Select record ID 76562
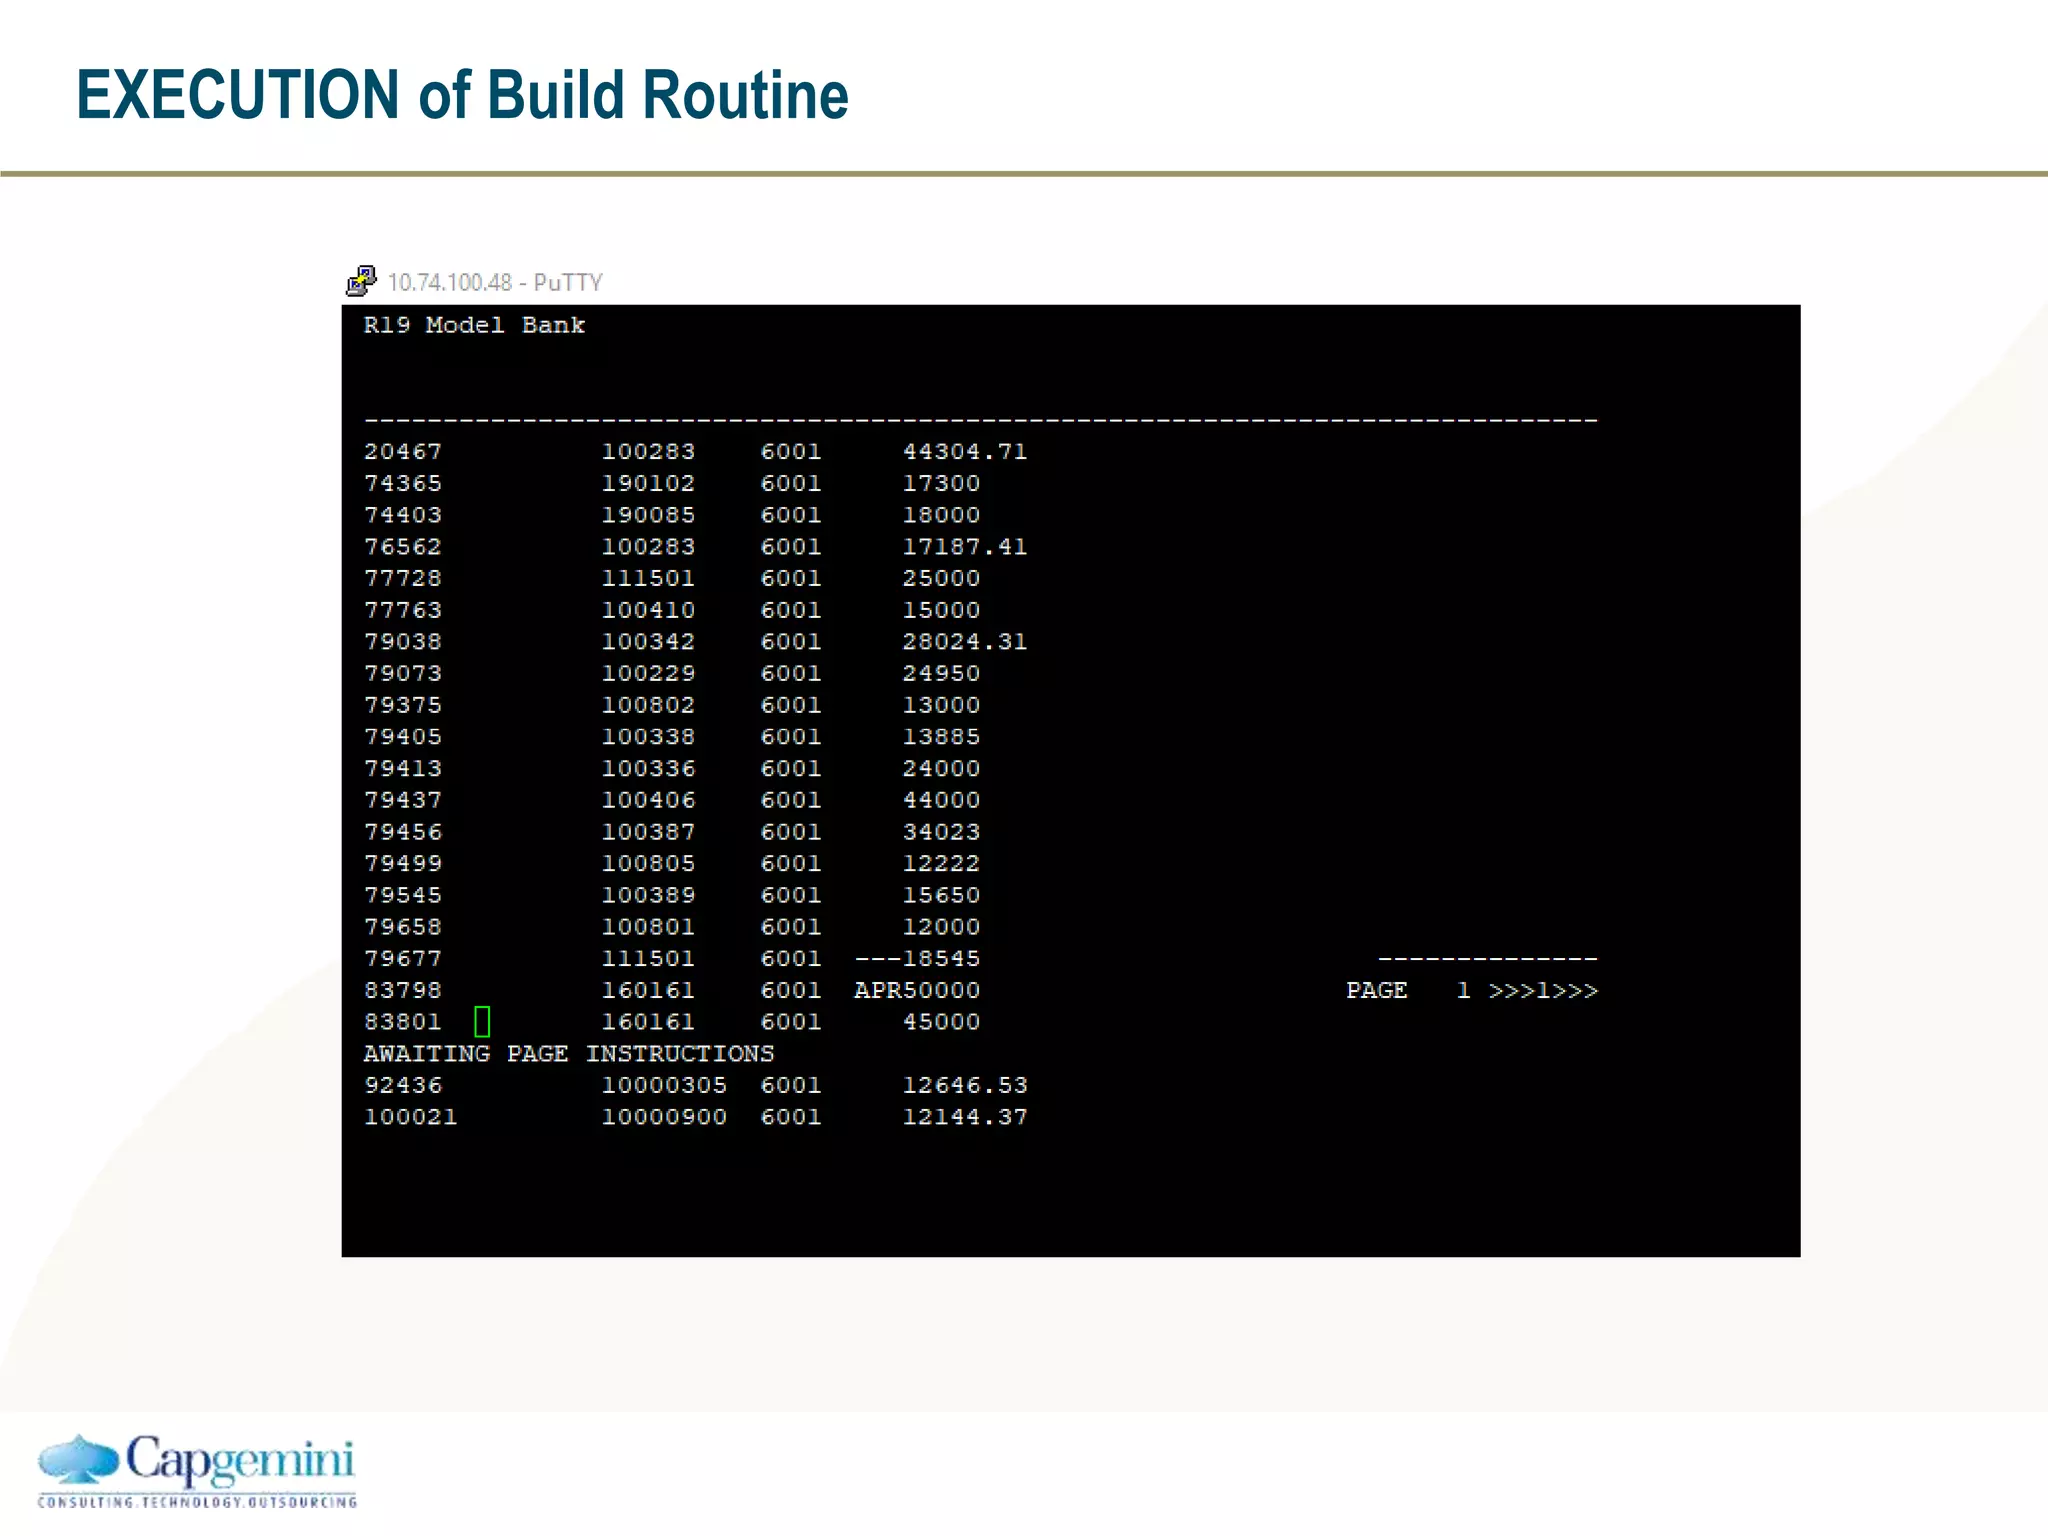The image size is (2048, 1536). [x=403, y=547]
